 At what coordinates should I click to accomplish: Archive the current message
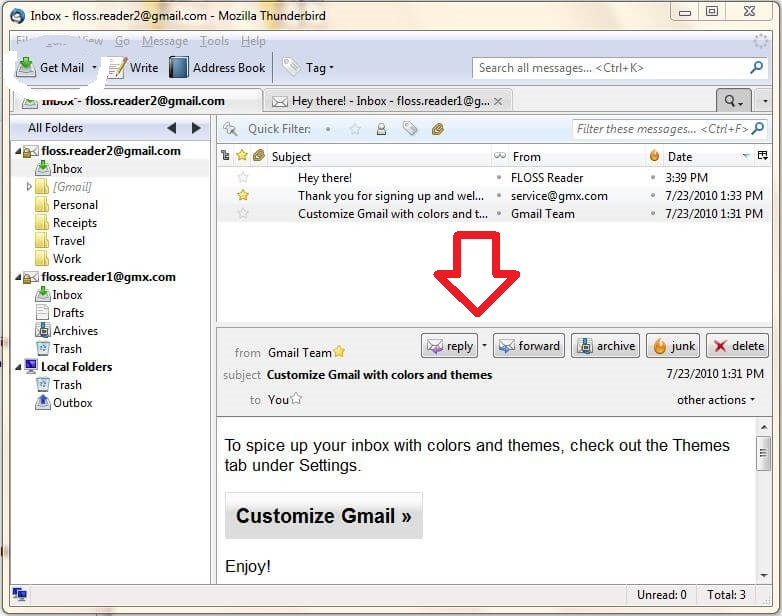pyautogui.click(x=605, y=346)
